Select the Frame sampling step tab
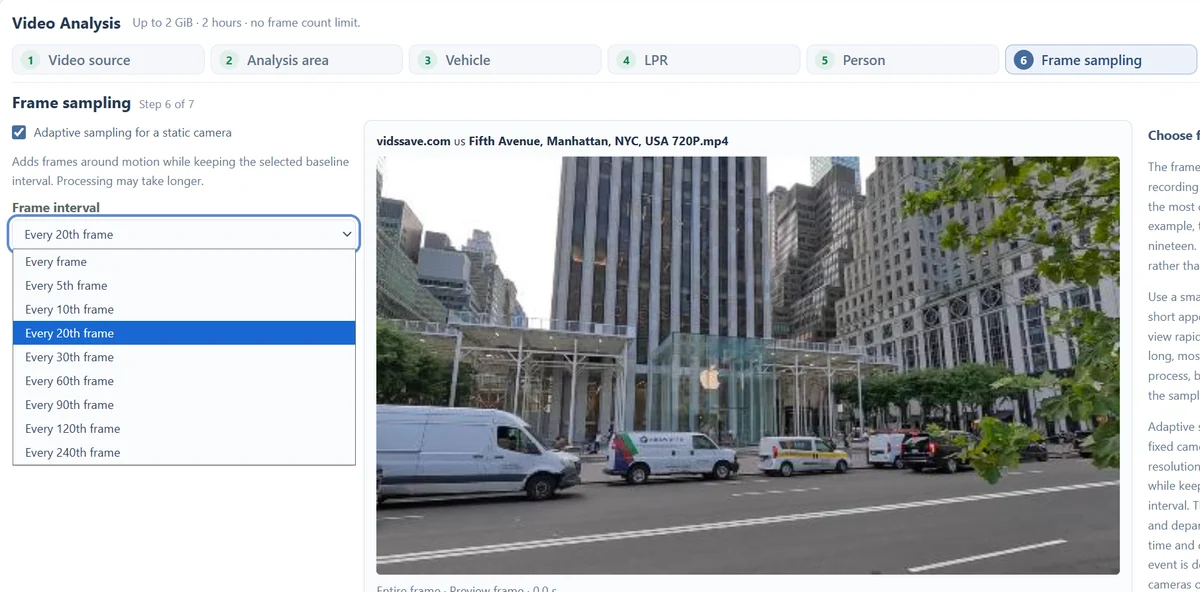1200x592 pixels. 1100,60
